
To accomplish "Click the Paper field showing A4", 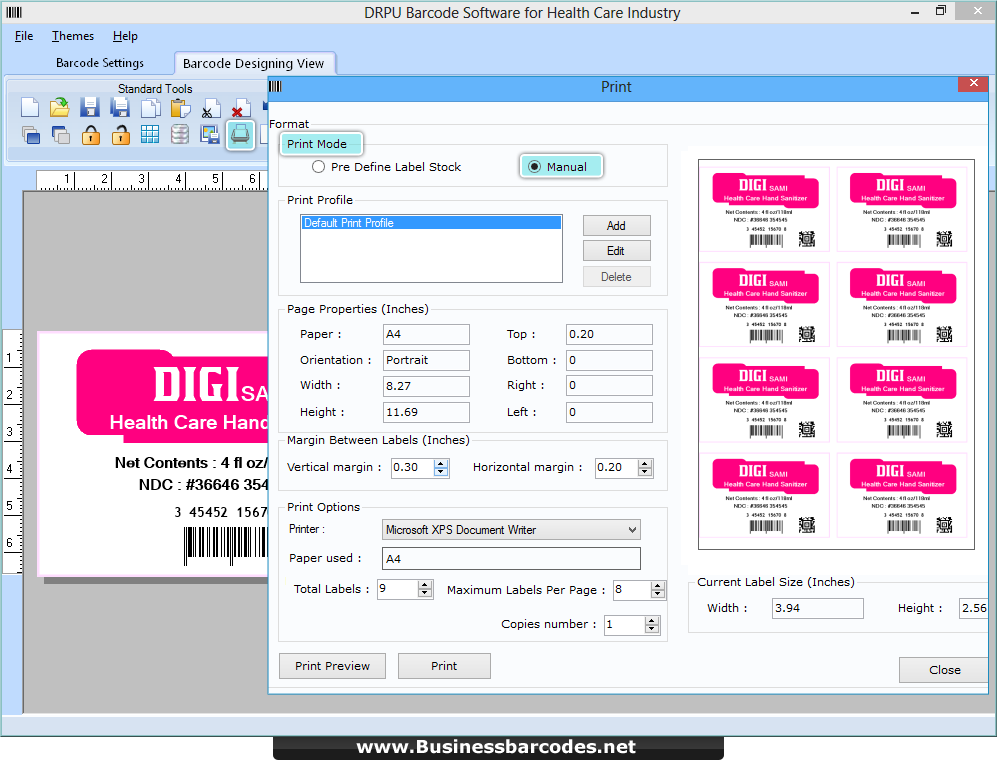I will (x=426, y=334).
